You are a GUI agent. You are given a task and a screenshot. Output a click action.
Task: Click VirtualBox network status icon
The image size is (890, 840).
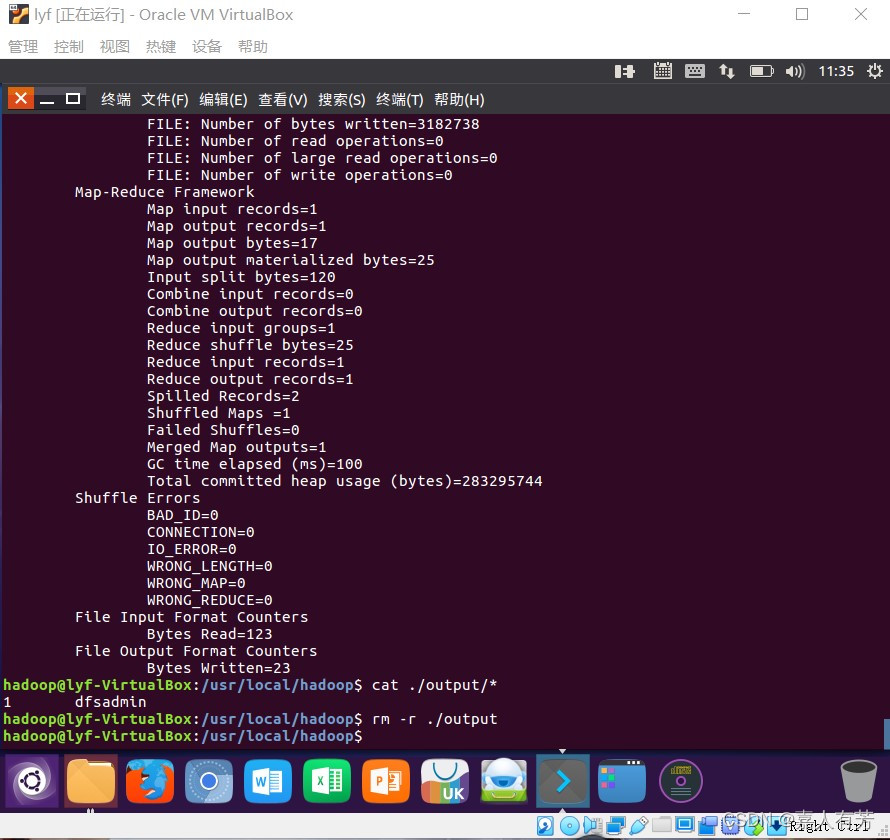616,825
